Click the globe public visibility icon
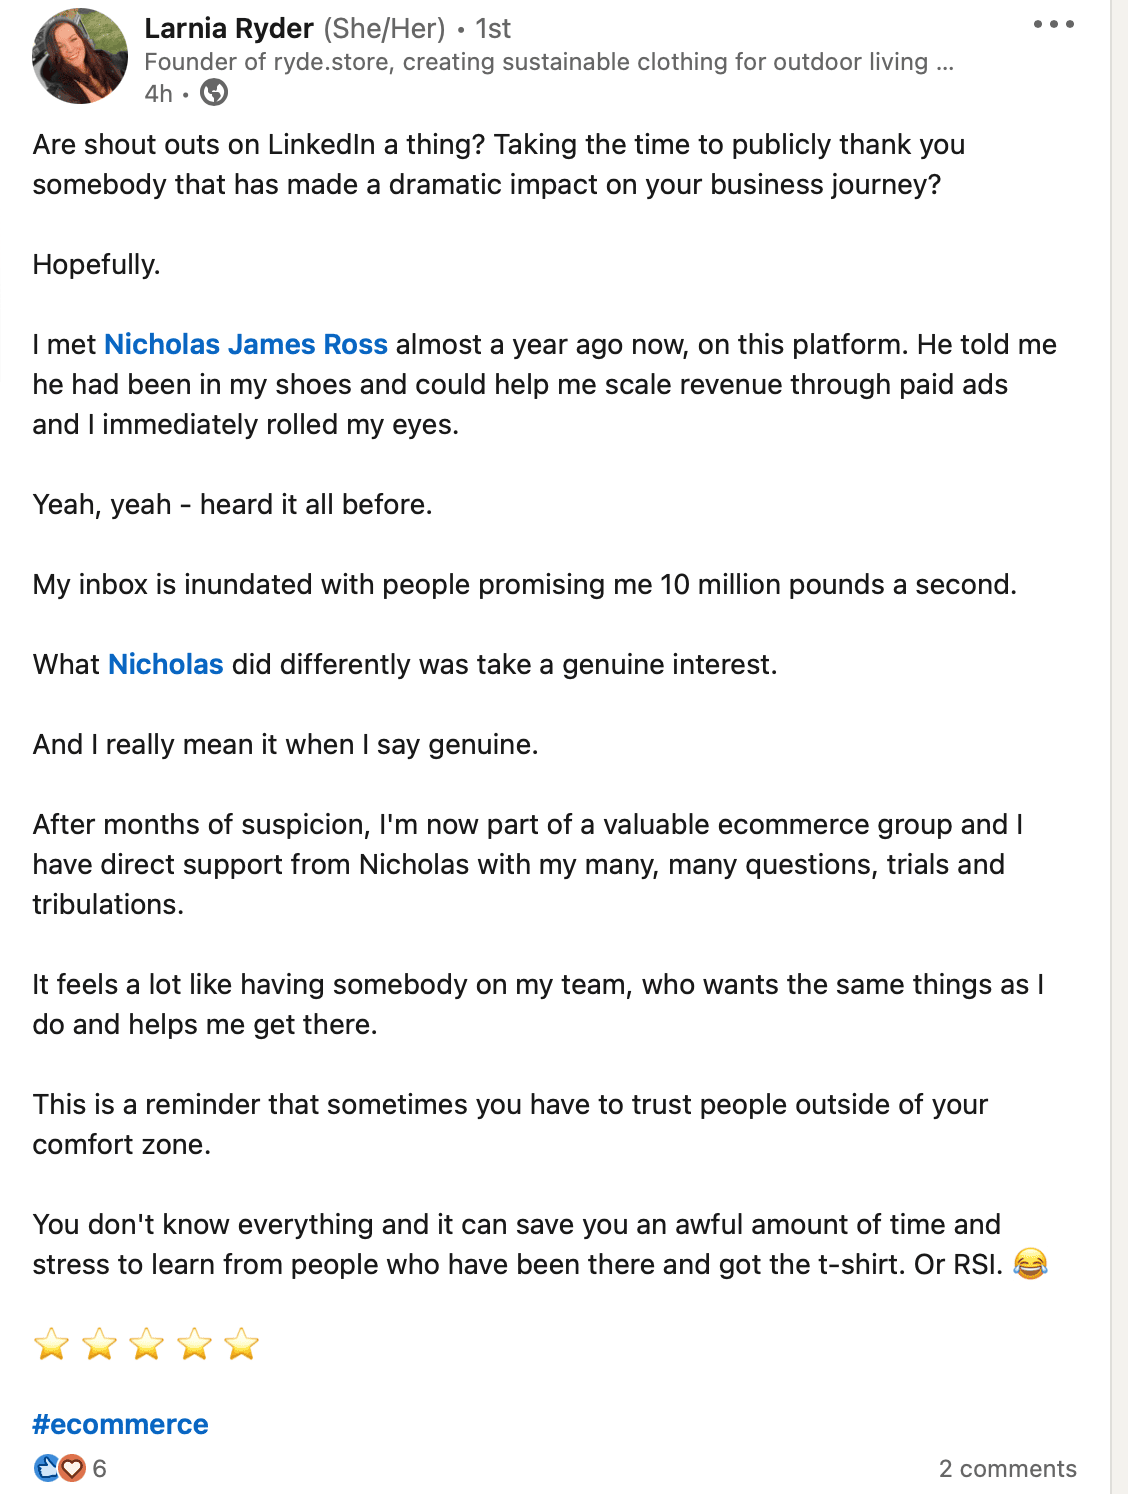The width and height of the screenshot is (1128, 1494). pos(214,93)
